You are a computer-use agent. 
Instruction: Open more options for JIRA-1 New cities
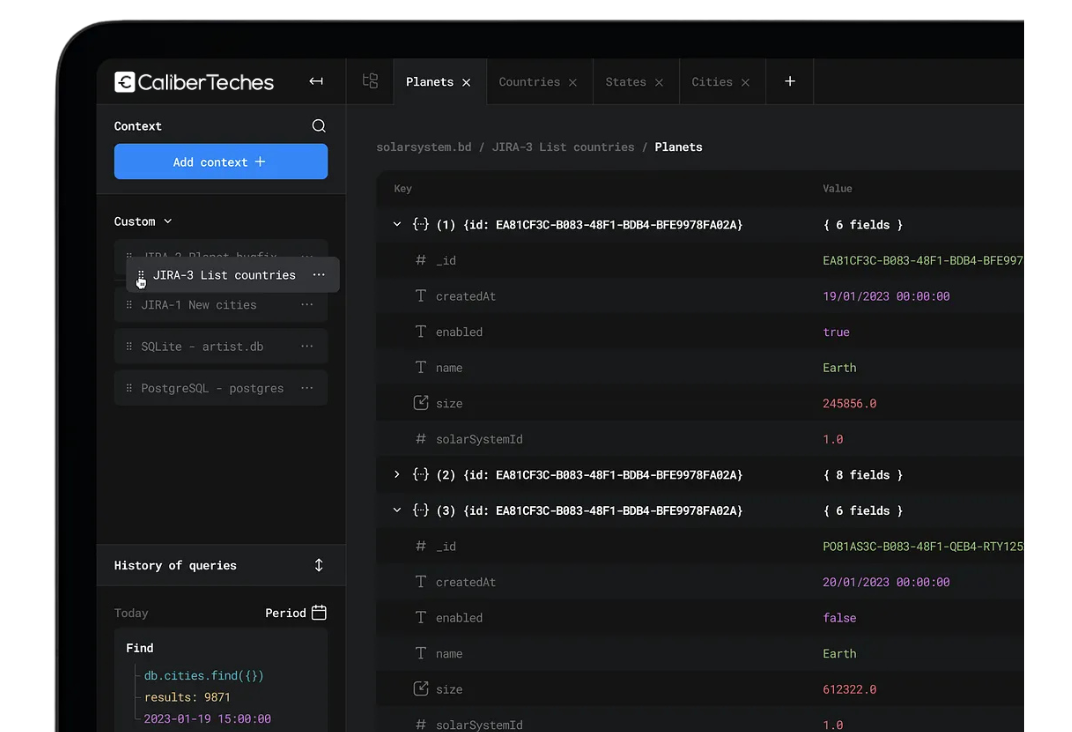tap(307, 304)
